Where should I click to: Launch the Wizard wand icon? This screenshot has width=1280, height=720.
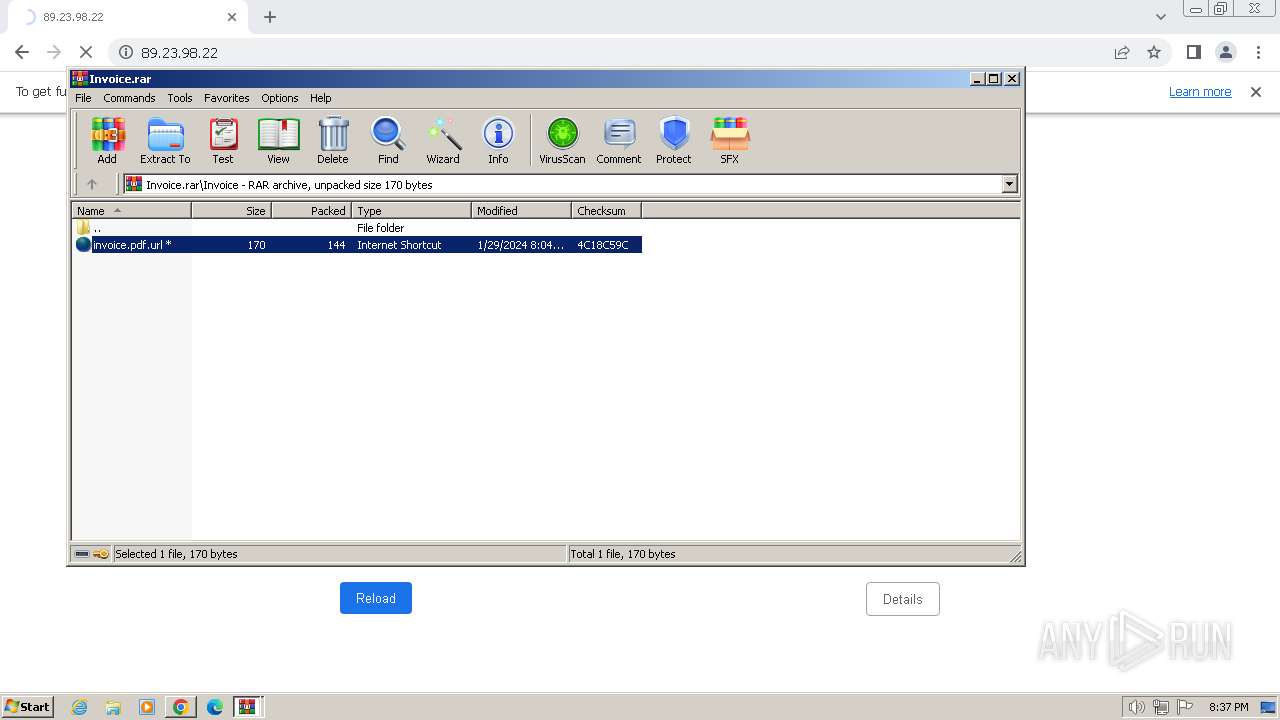pyautogui.click(x=443, y=140)
